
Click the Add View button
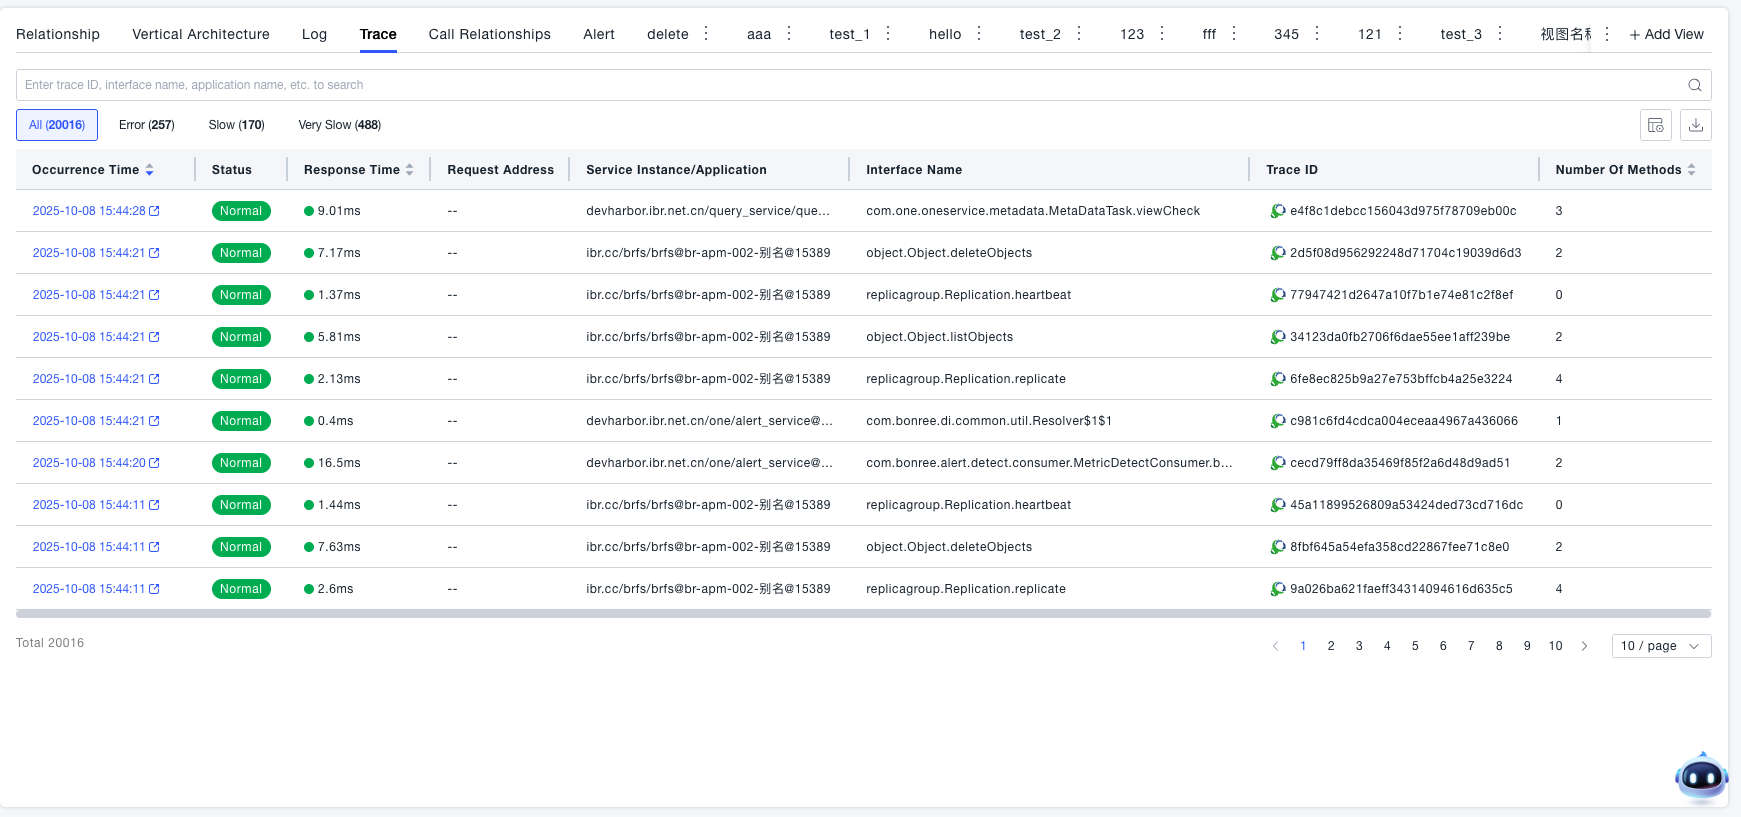click(x=1666, y=34)
